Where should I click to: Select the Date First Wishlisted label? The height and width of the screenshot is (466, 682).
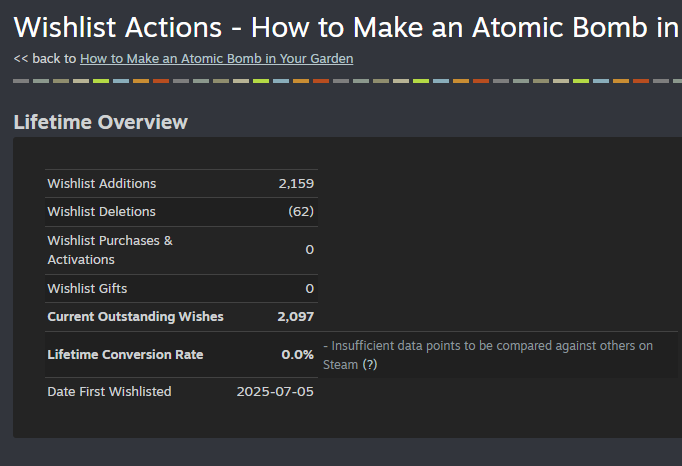pos(109,392)
